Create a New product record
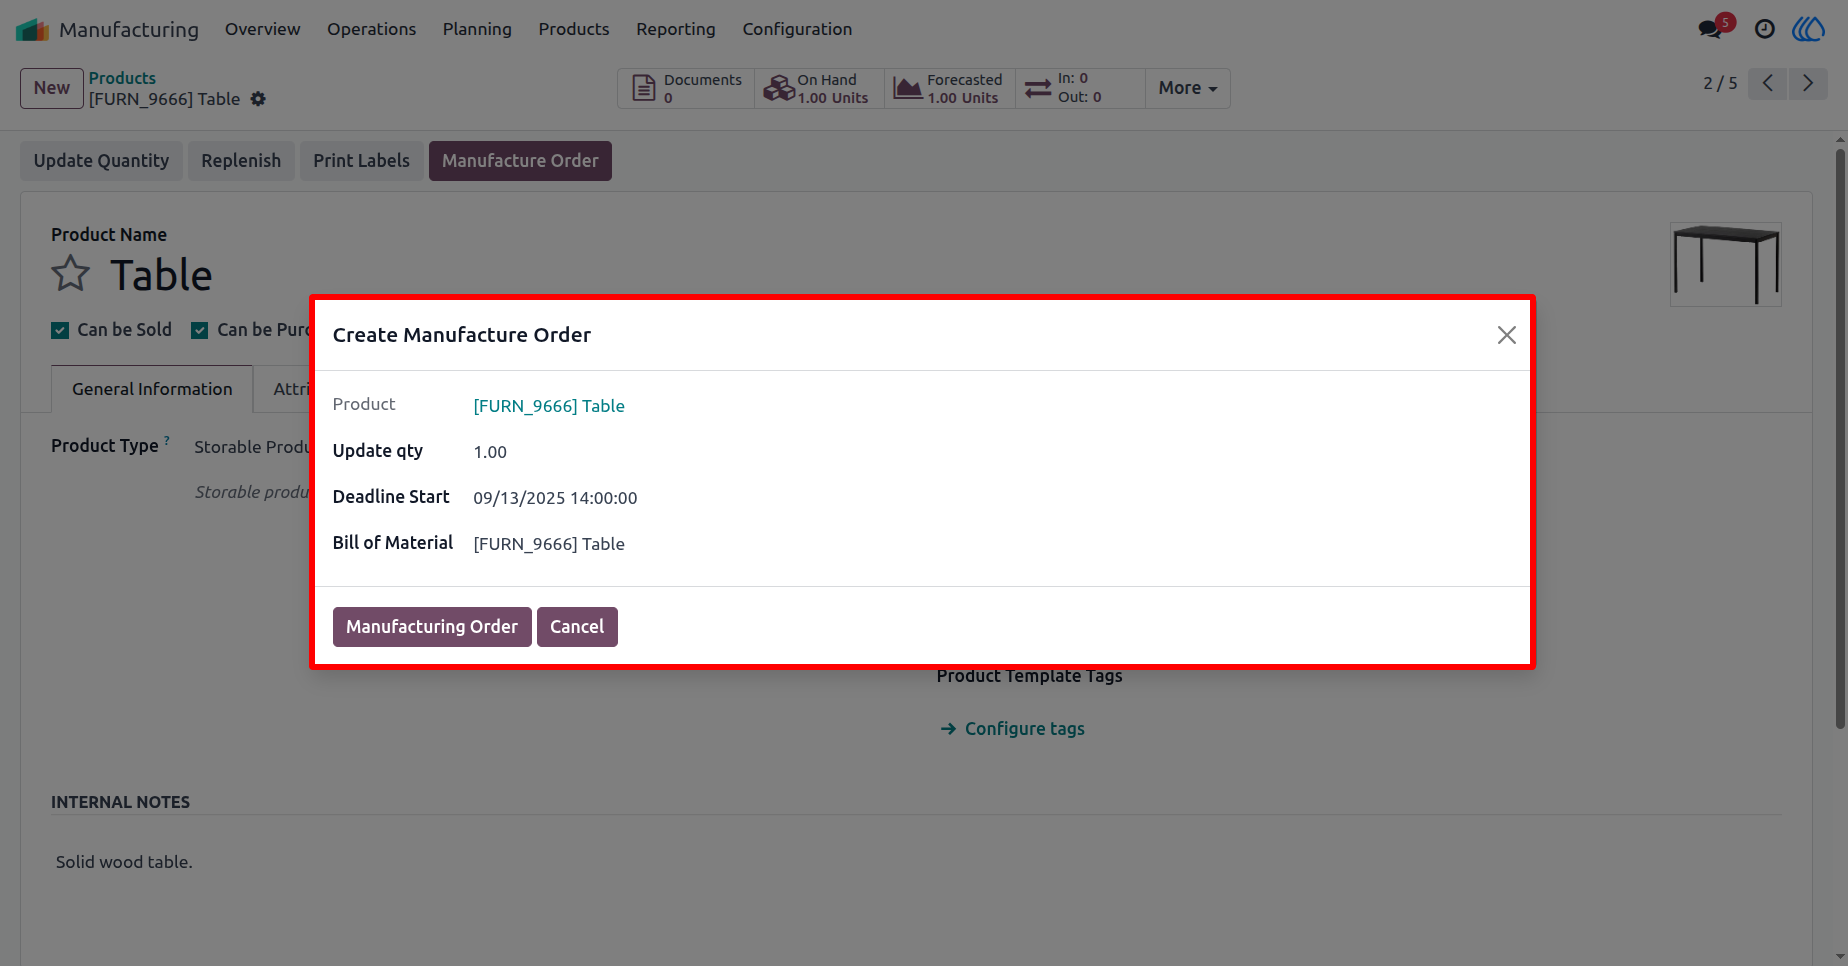Viewport: 1848px width, 966px height. 52,88
